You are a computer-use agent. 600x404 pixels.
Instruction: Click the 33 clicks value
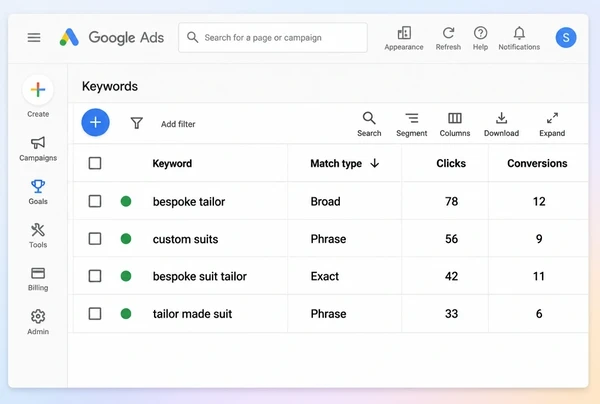tap(452, 314)
